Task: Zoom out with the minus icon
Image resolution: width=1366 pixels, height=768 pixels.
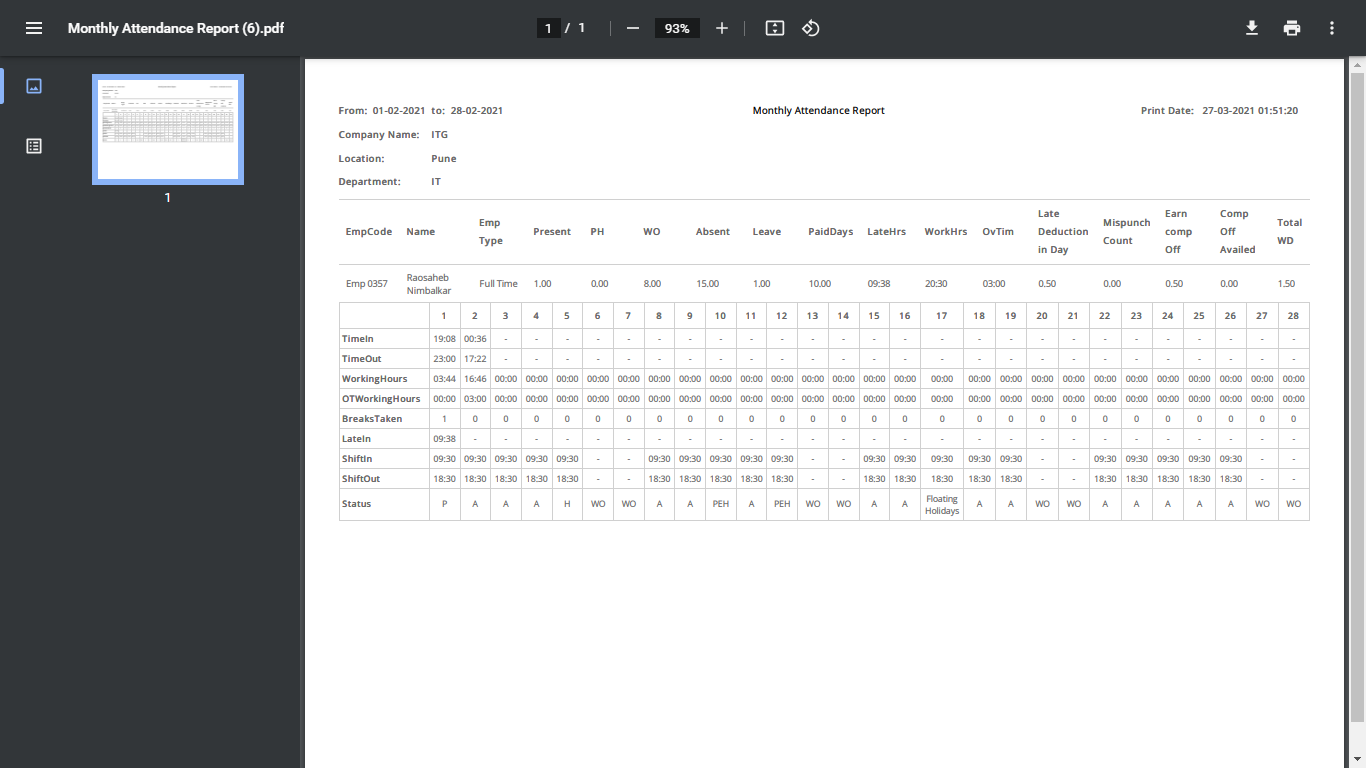Action: pyautogui.click(x=632, y=28)
